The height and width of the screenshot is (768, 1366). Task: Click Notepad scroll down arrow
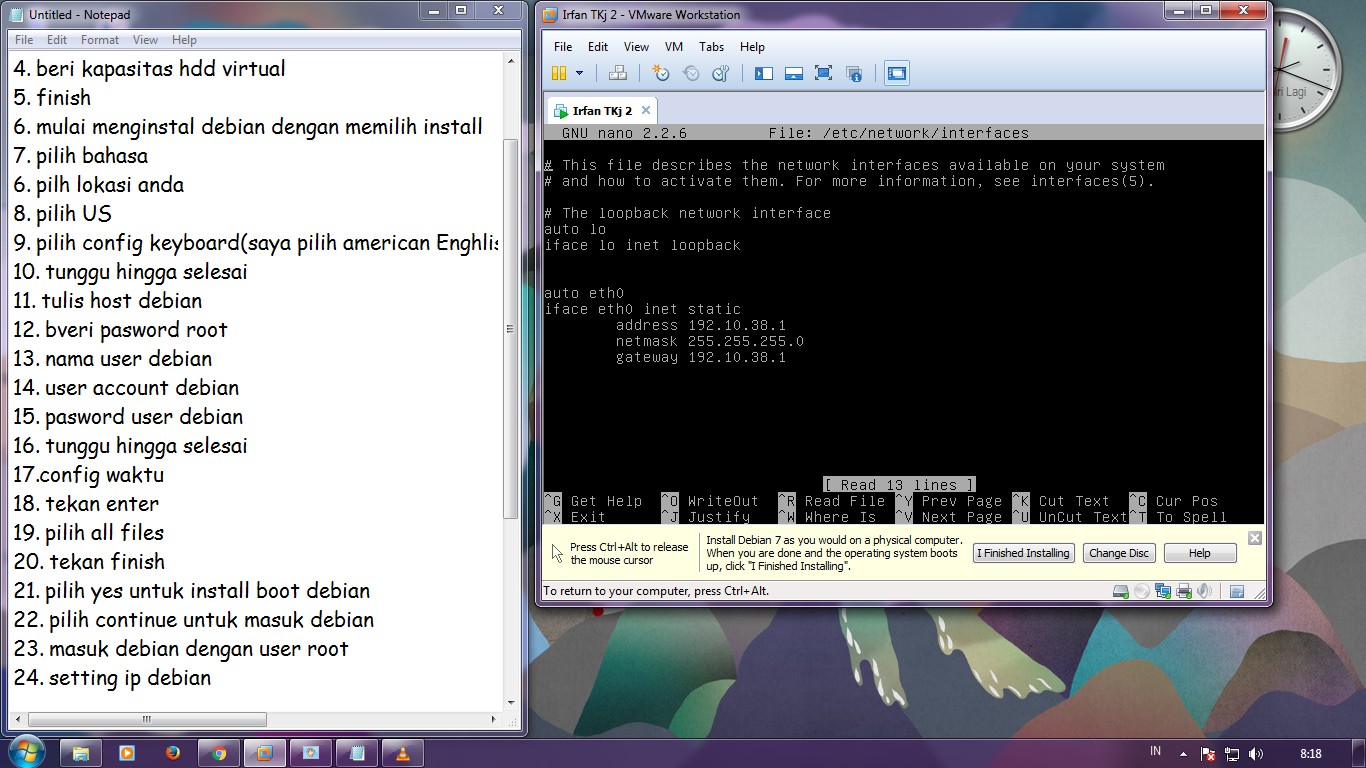[511, 702]
